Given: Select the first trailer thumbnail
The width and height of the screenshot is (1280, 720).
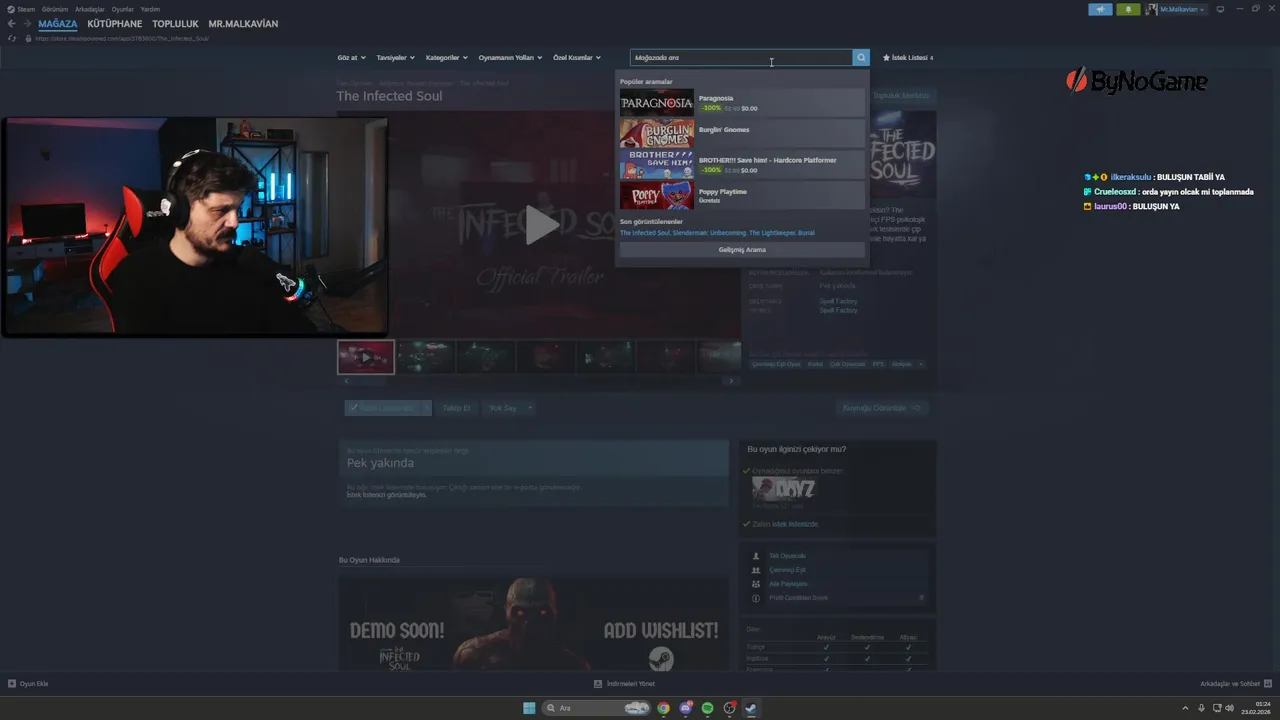Looking at the screenshot, I should pyautogui.click(x=366, y=357).
